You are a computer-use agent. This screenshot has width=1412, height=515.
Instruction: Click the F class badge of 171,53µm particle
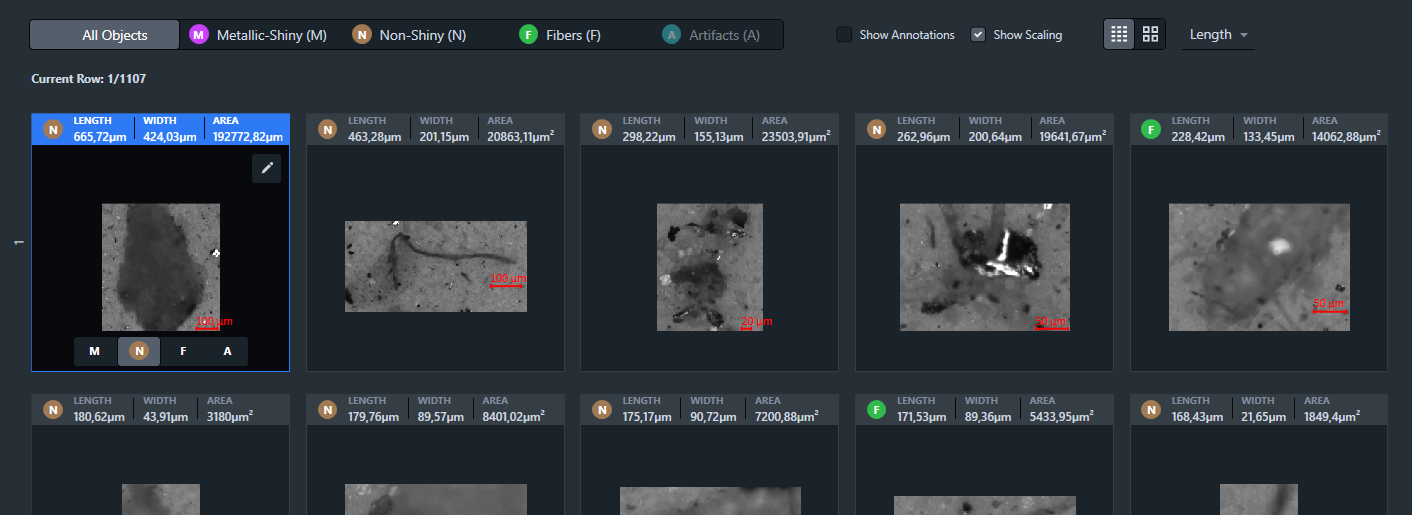[876, 409]
